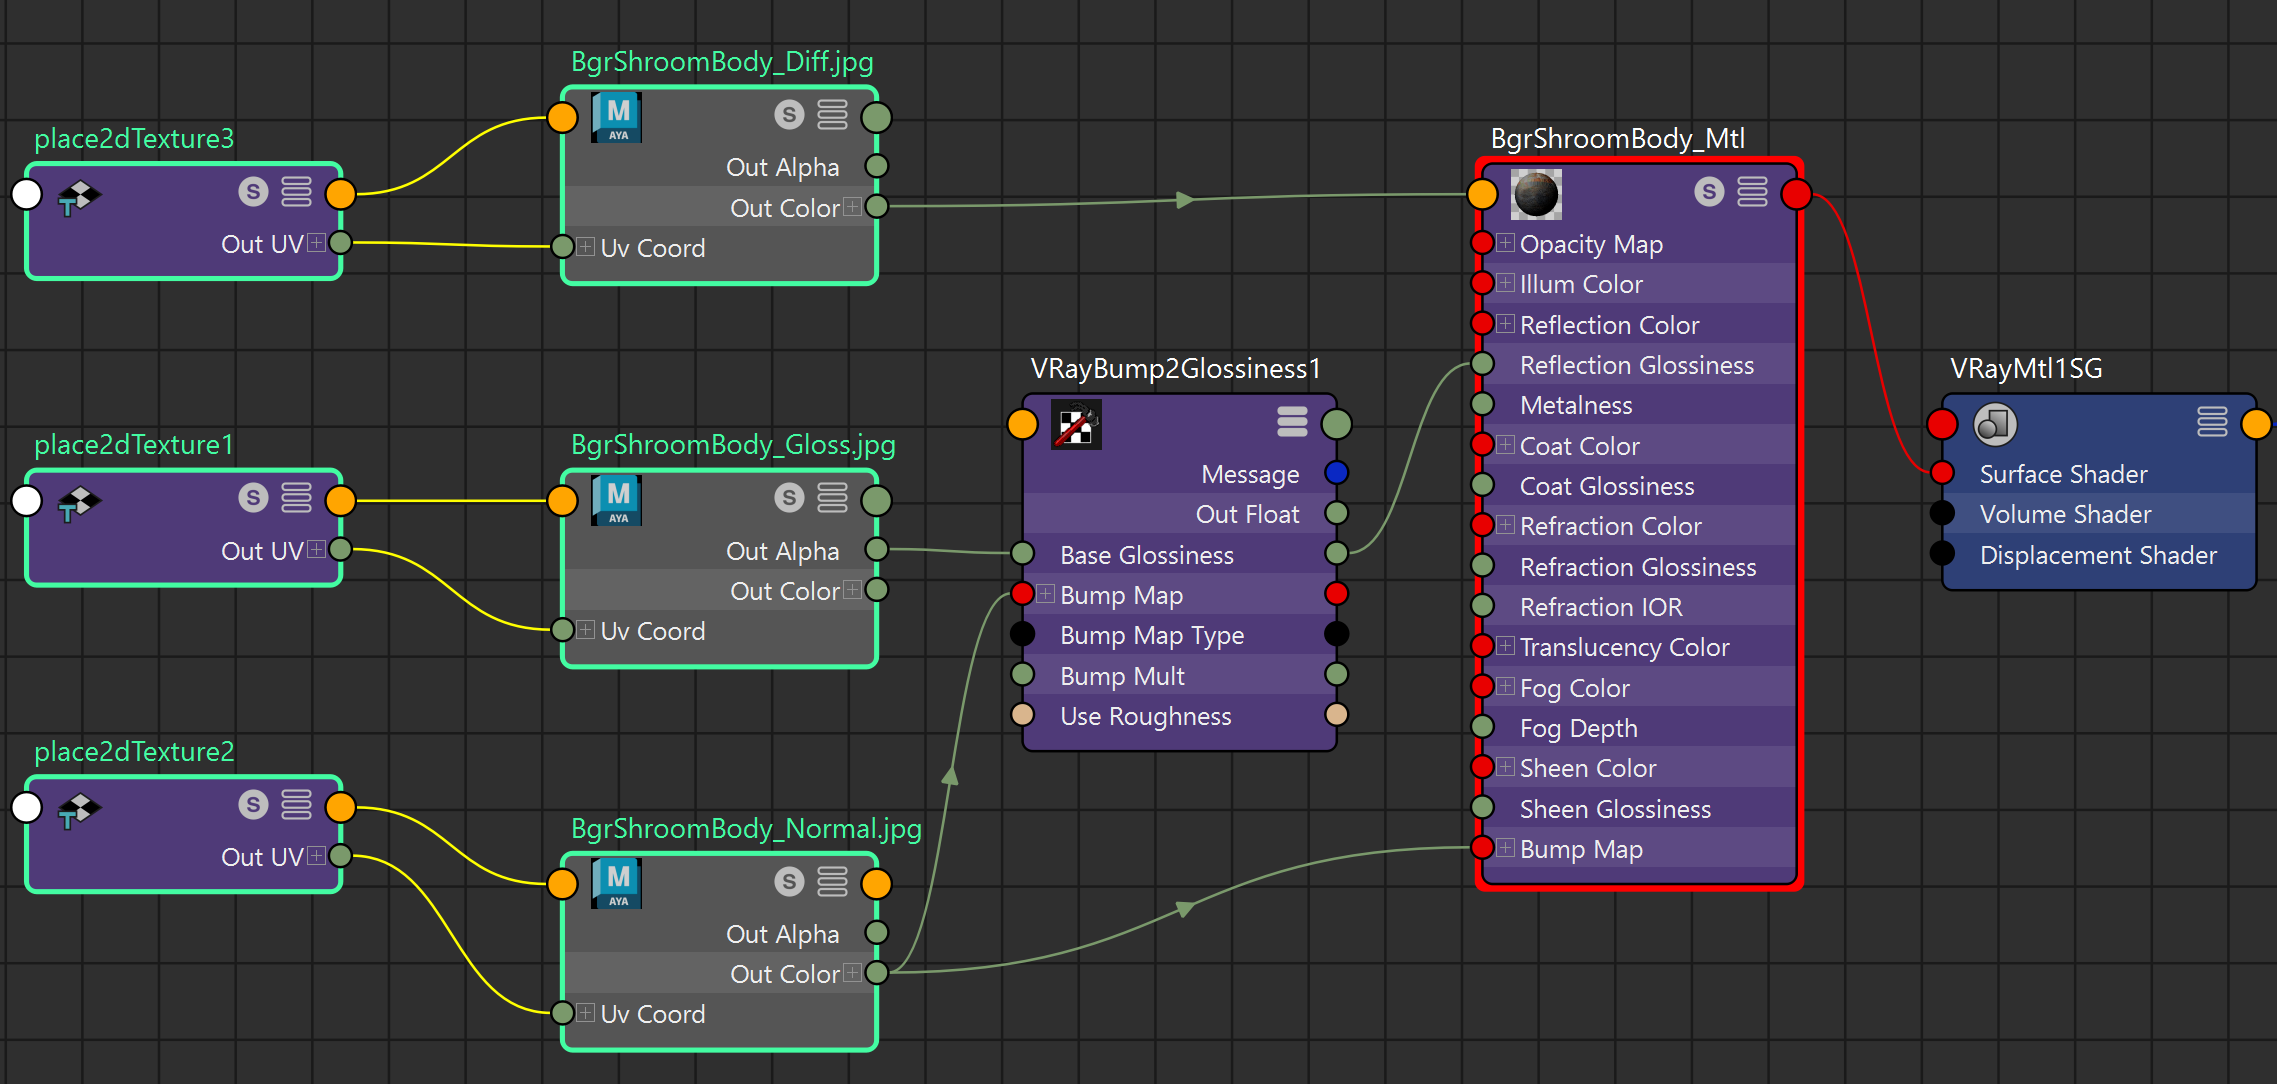The height and width of the screenshot is (1084, 2277).
Task: Click Refraction IOR input port
Action: 1483,606
